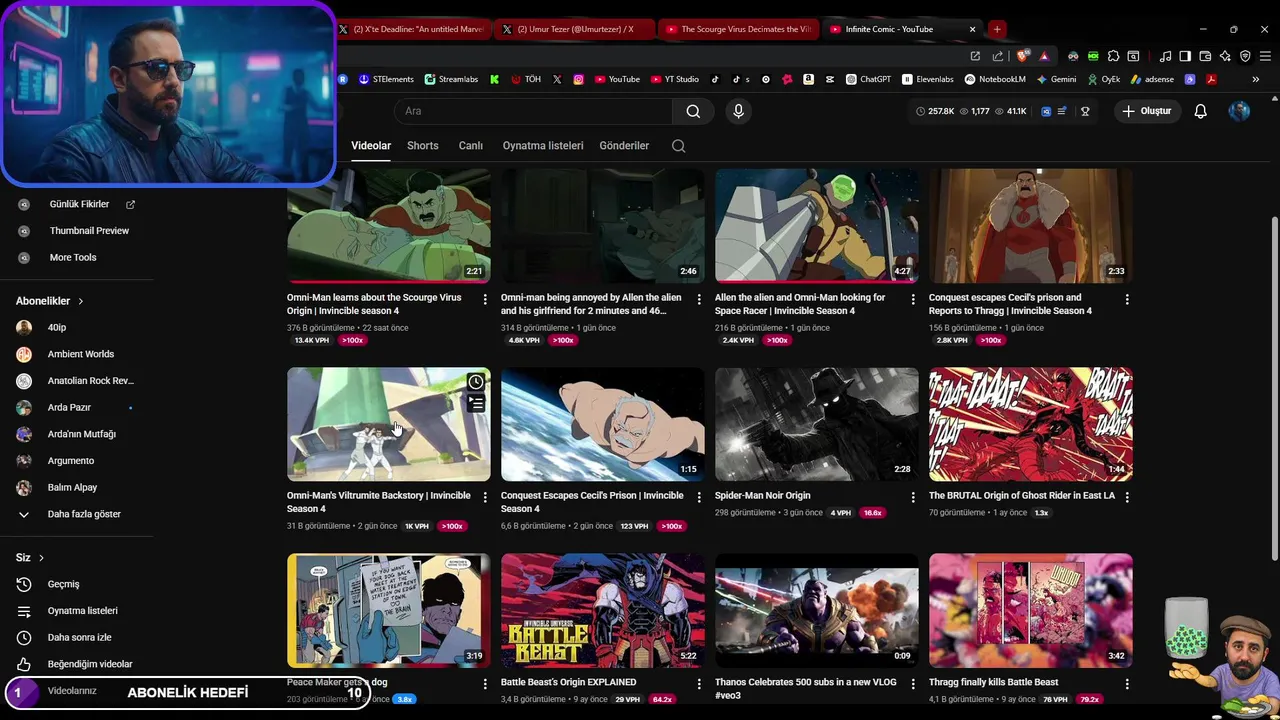Open the Spider-Man Noir Origin thumbnail

coord(816,424)
